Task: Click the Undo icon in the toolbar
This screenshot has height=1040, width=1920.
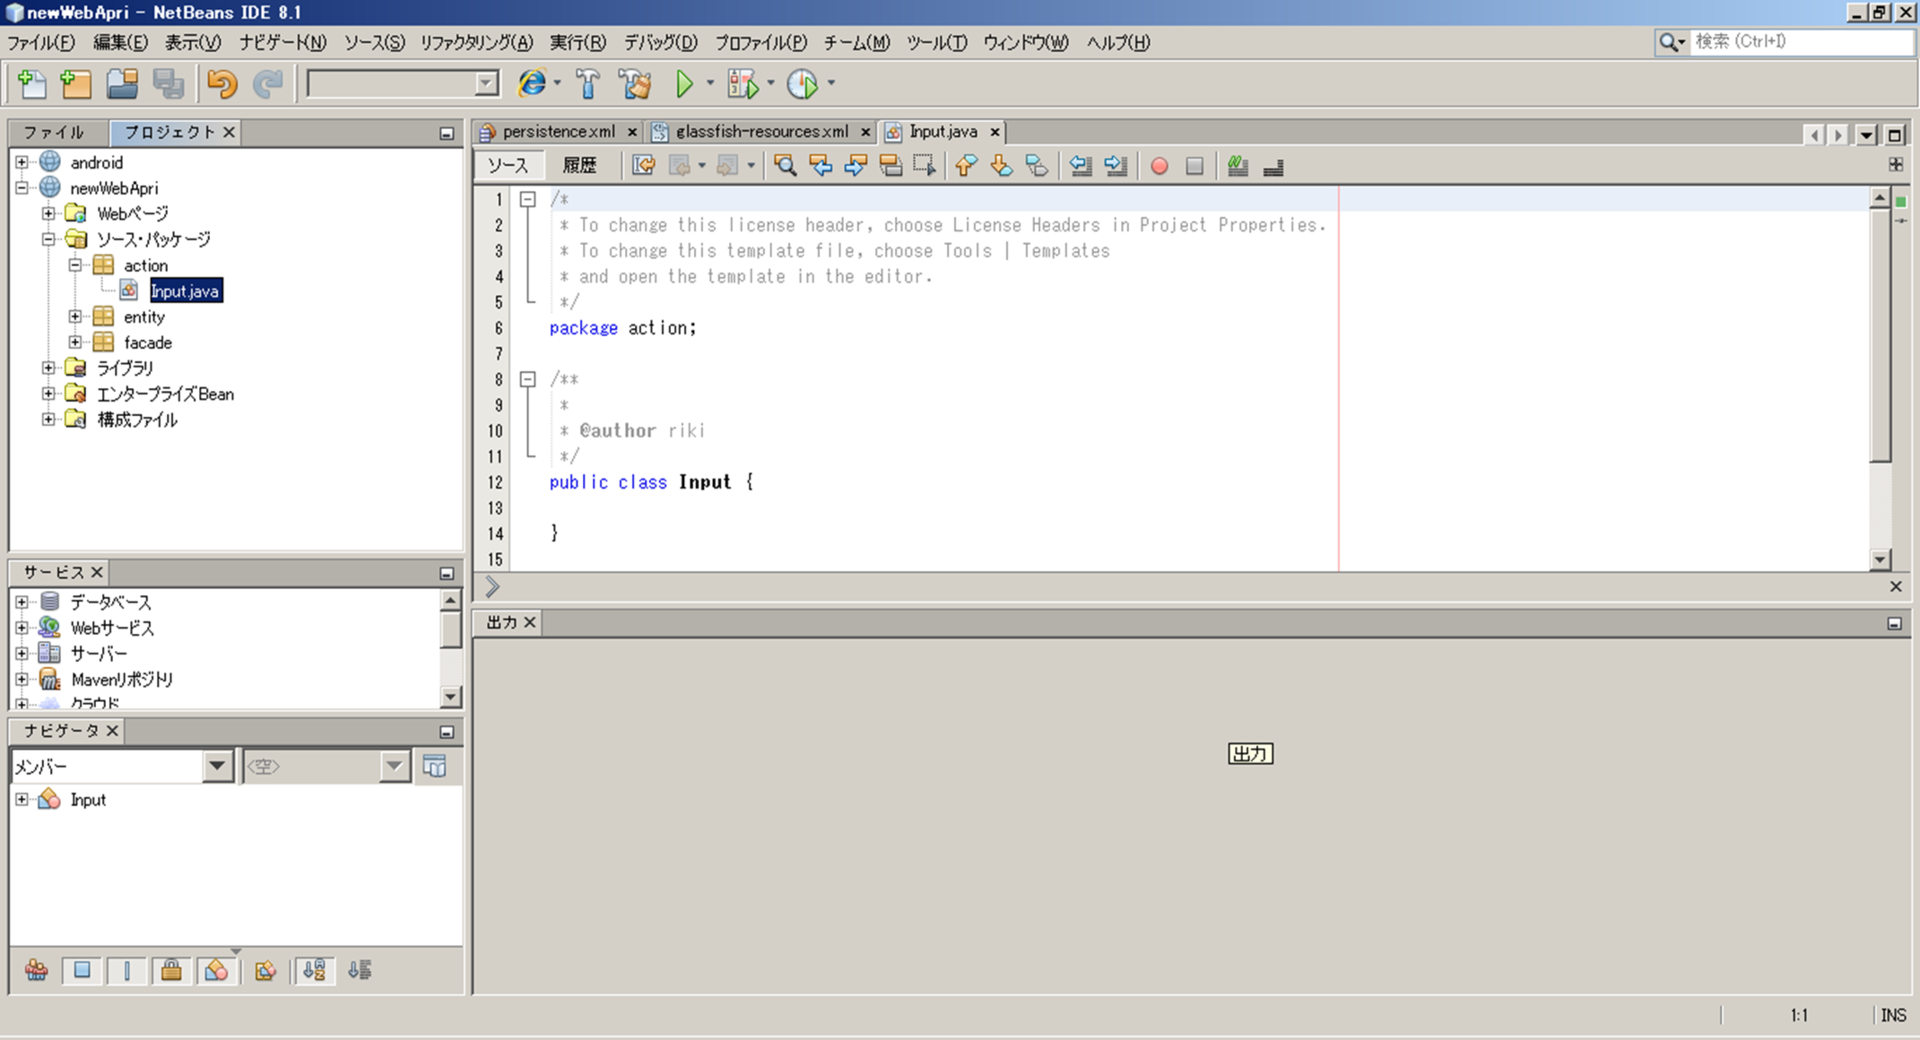Action: click(220, 84)
